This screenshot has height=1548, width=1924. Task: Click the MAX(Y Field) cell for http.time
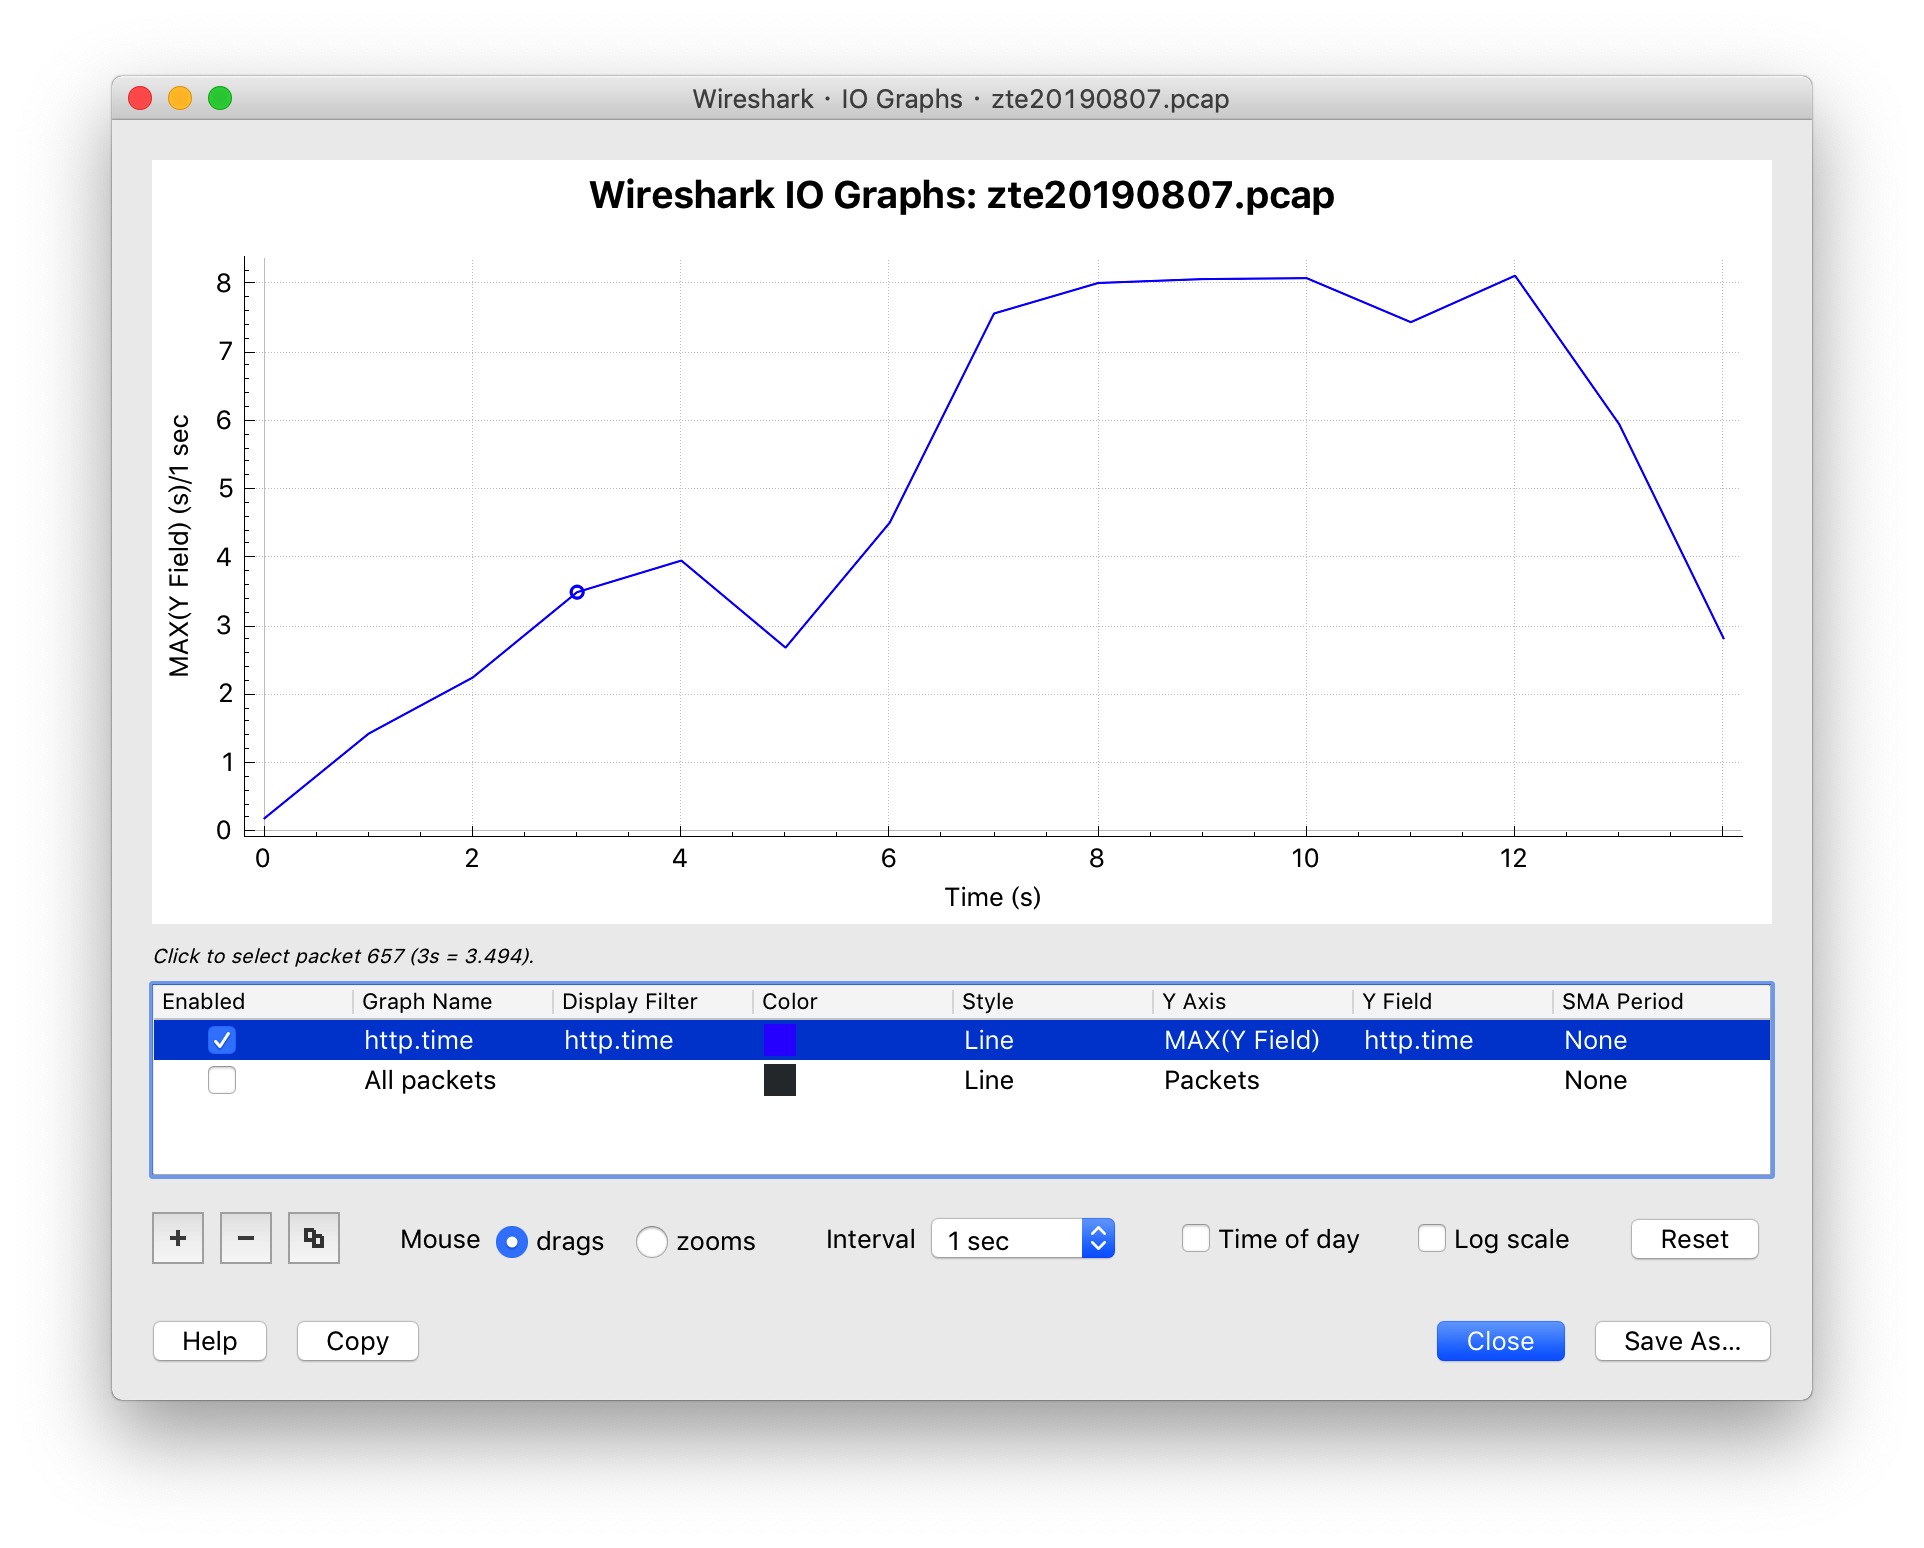[x=1241, y=1040]
